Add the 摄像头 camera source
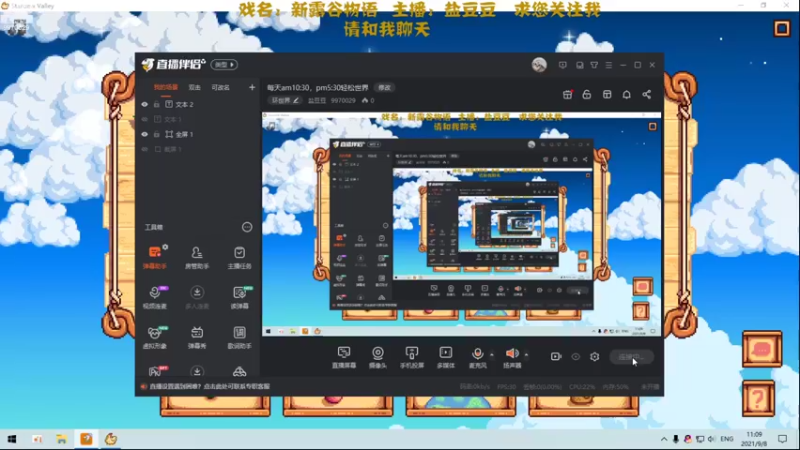Image resolution: width=800 pixels, height=450 pixels. [x=378, y=357]
